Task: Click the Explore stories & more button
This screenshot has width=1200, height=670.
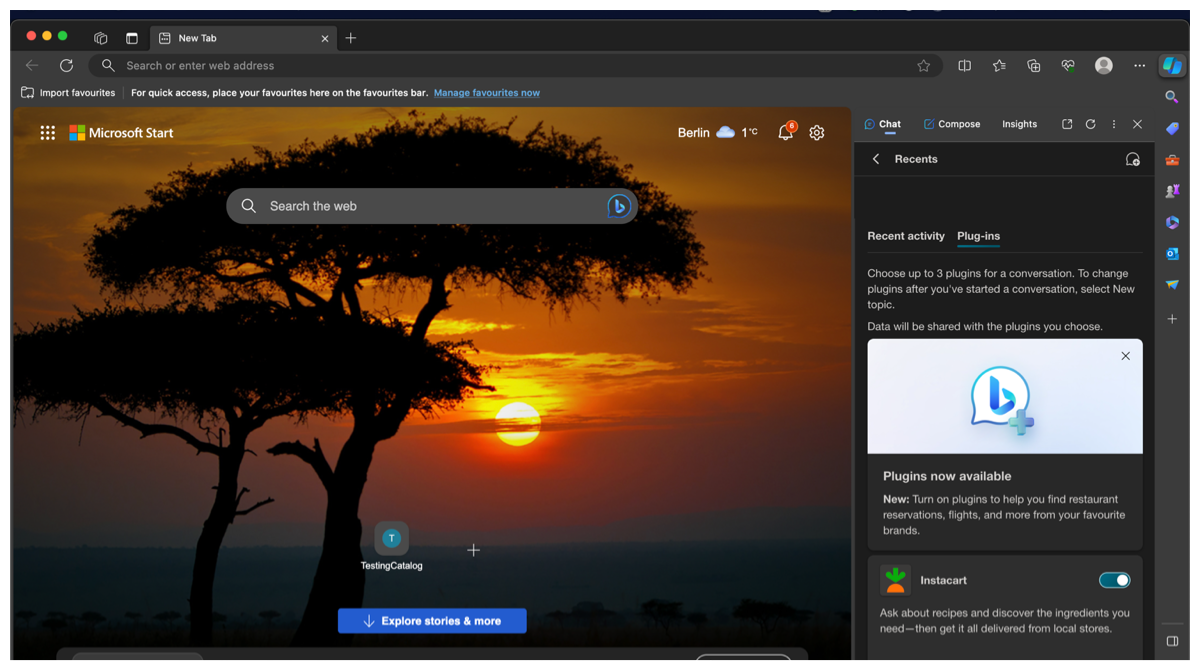Action: click(x=432, y=620)
